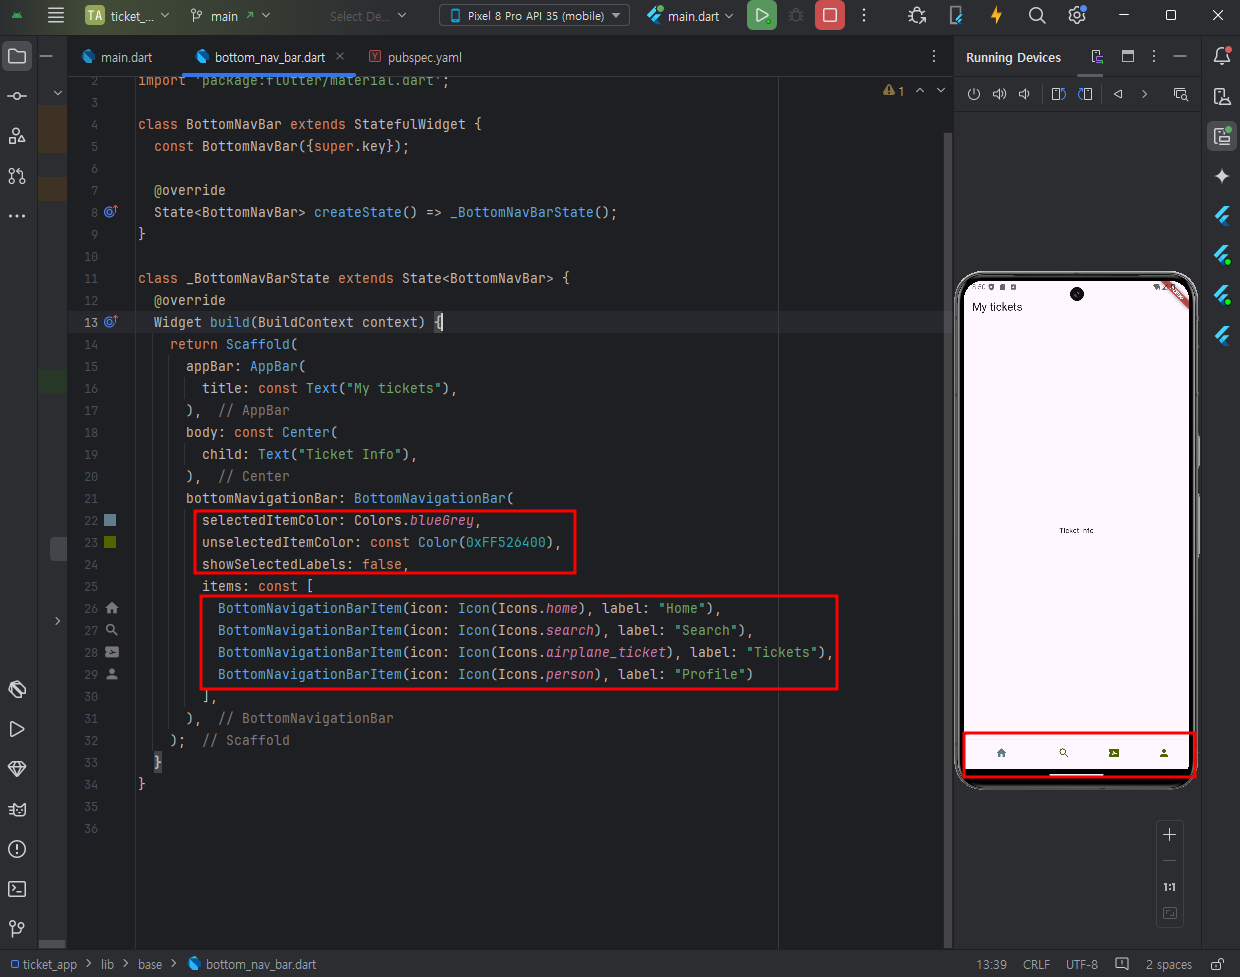Stop the running app with red Stop button

click(830, 16)
